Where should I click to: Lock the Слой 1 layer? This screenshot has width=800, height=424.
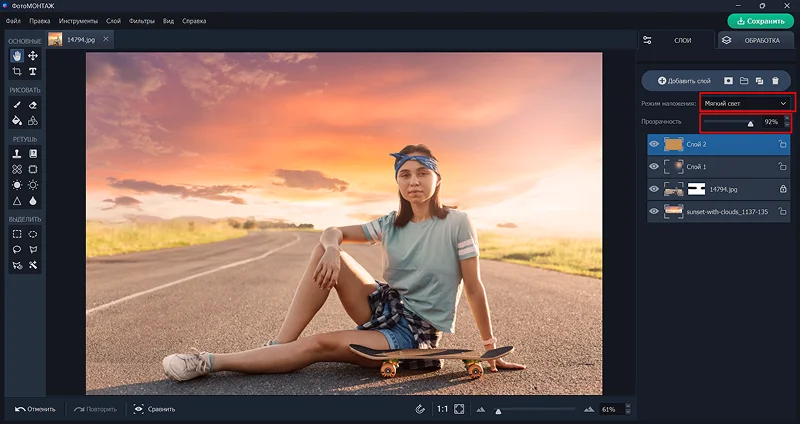click(x=783, y=167)
